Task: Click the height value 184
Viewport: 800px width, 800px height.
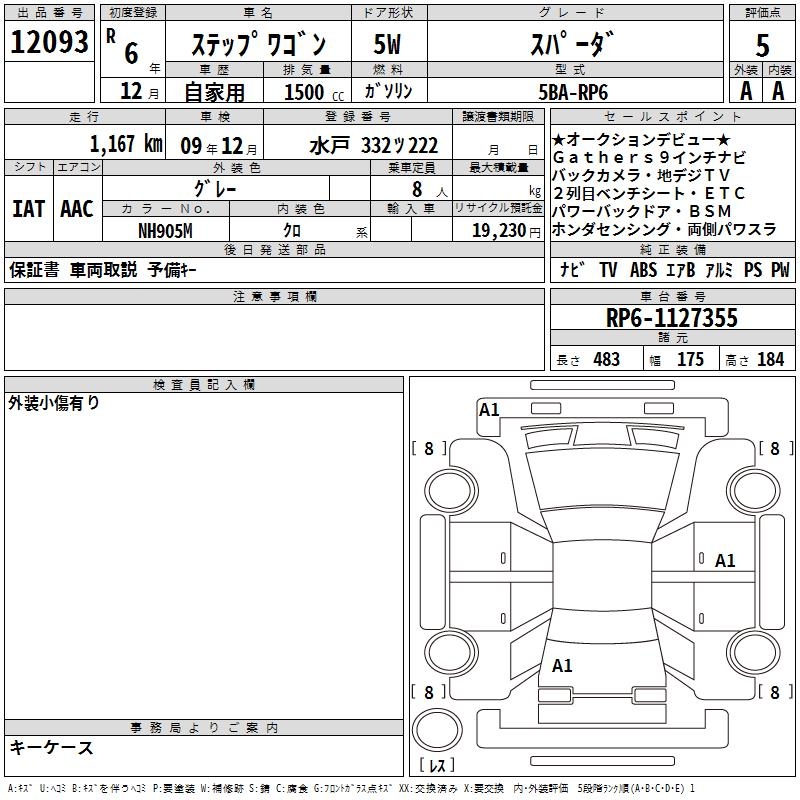Action: (770, 360)
